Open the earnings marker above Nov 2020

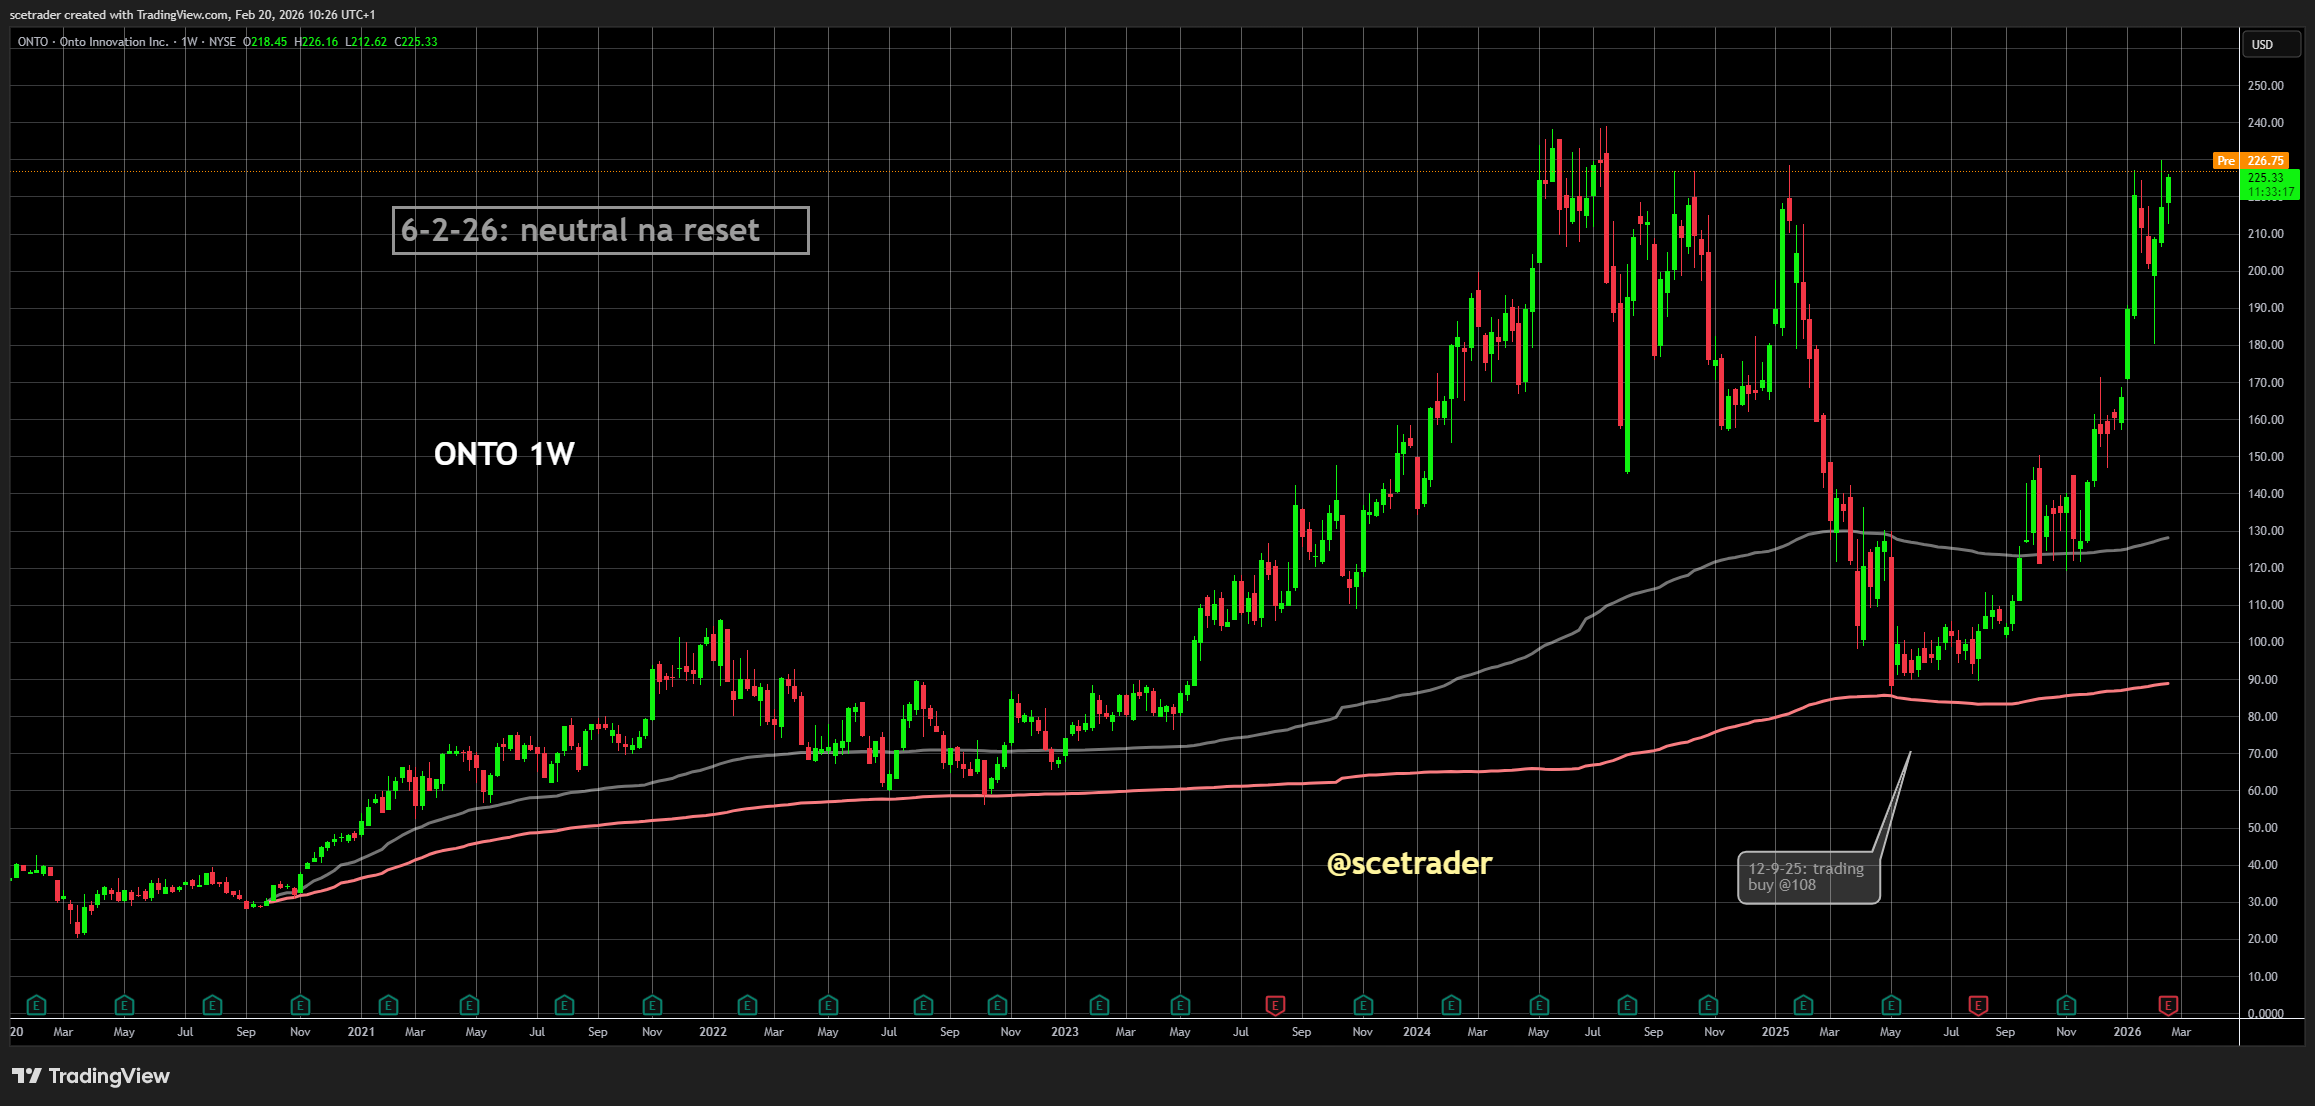(300, 1005)
